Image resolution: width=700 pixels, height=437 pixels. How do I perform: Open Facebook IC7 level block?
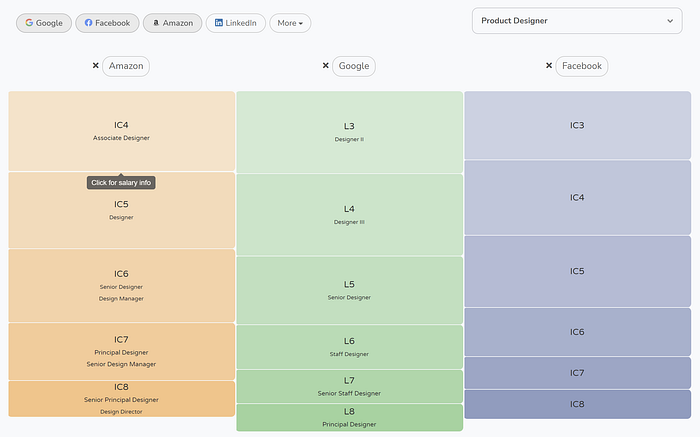[578, 373]
